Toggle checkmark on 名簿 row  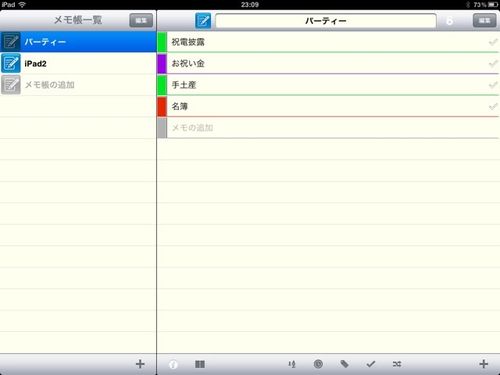pos(493,106)
